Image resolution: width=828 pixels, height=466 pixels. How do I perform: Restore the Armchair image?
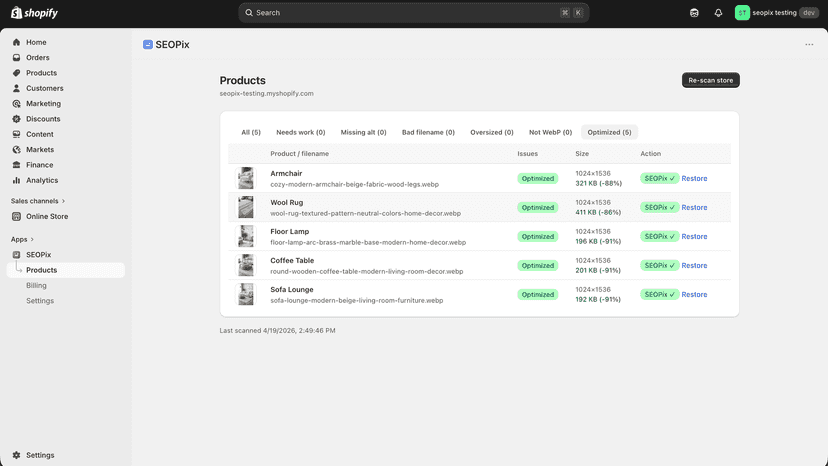(x=694, y=179)
